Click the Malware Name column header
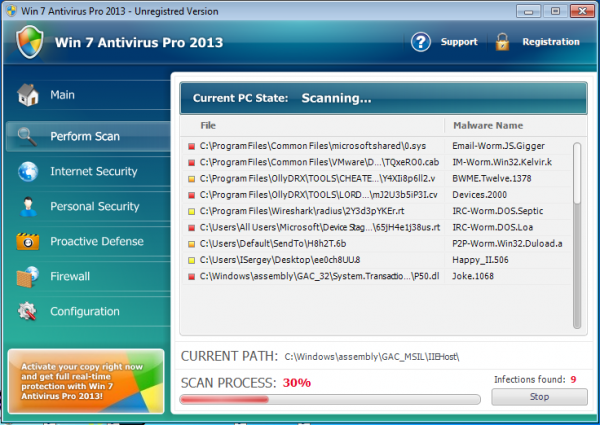600x425 pixels. (x=488, y=125)
